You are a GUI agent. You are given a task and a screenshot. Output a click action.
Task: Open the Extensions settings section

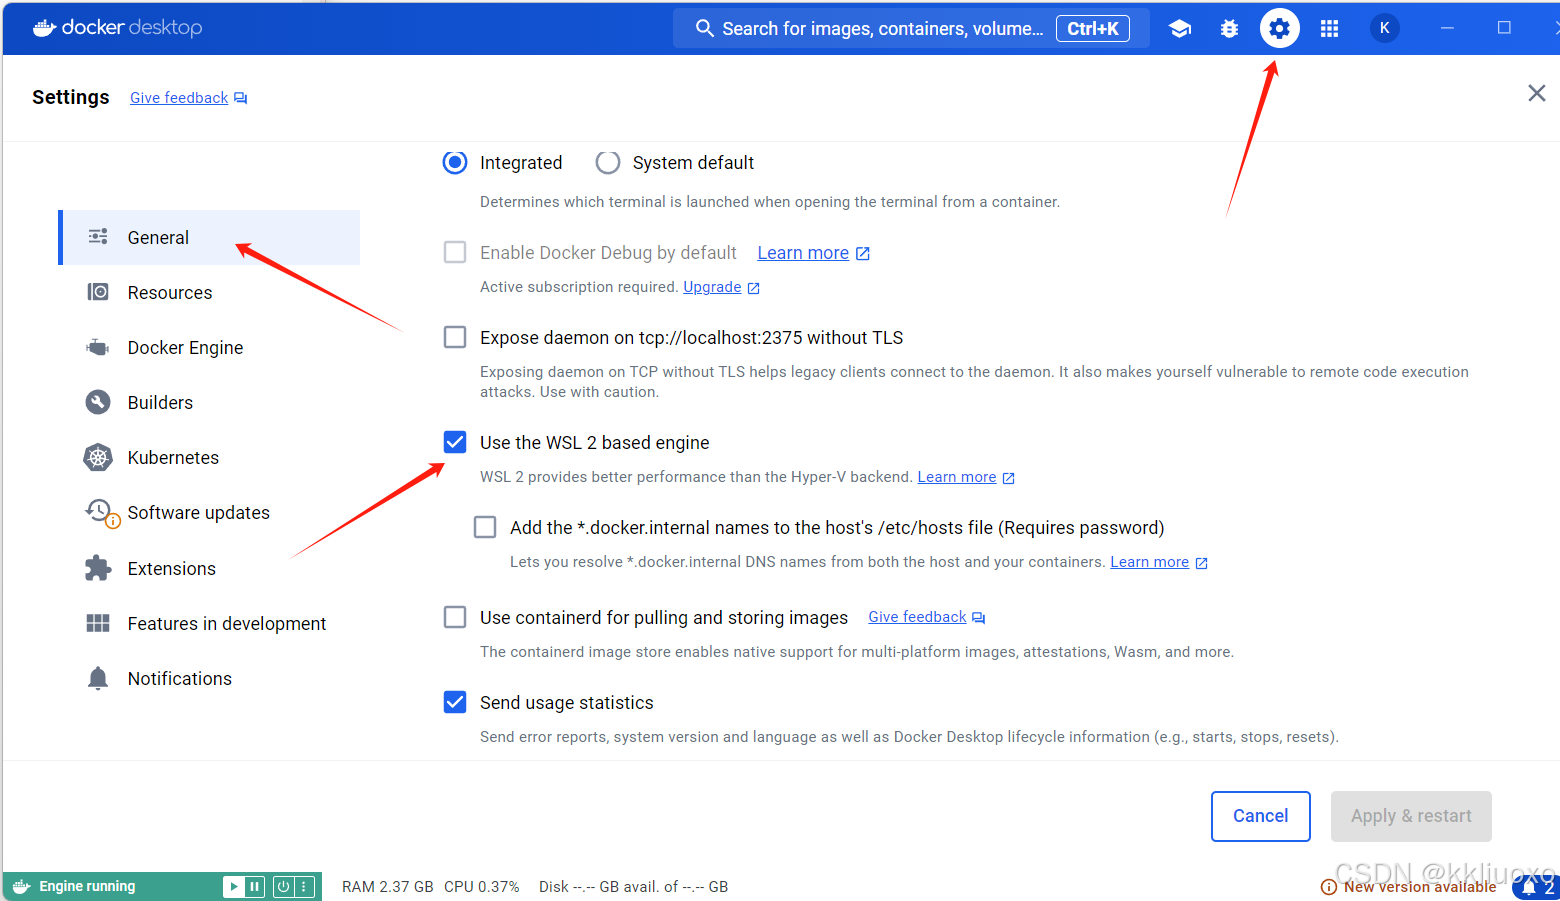pos(209,568)
